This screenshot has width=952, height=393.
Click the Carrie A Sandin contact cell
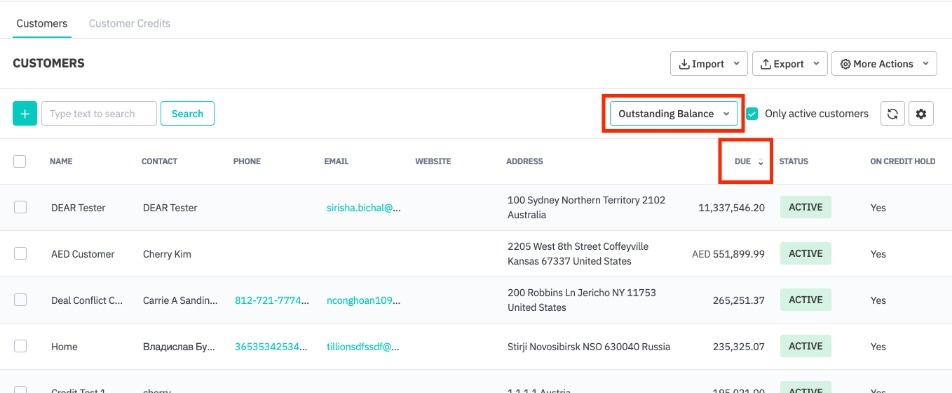pyautogui.click(x=180, y=300)
